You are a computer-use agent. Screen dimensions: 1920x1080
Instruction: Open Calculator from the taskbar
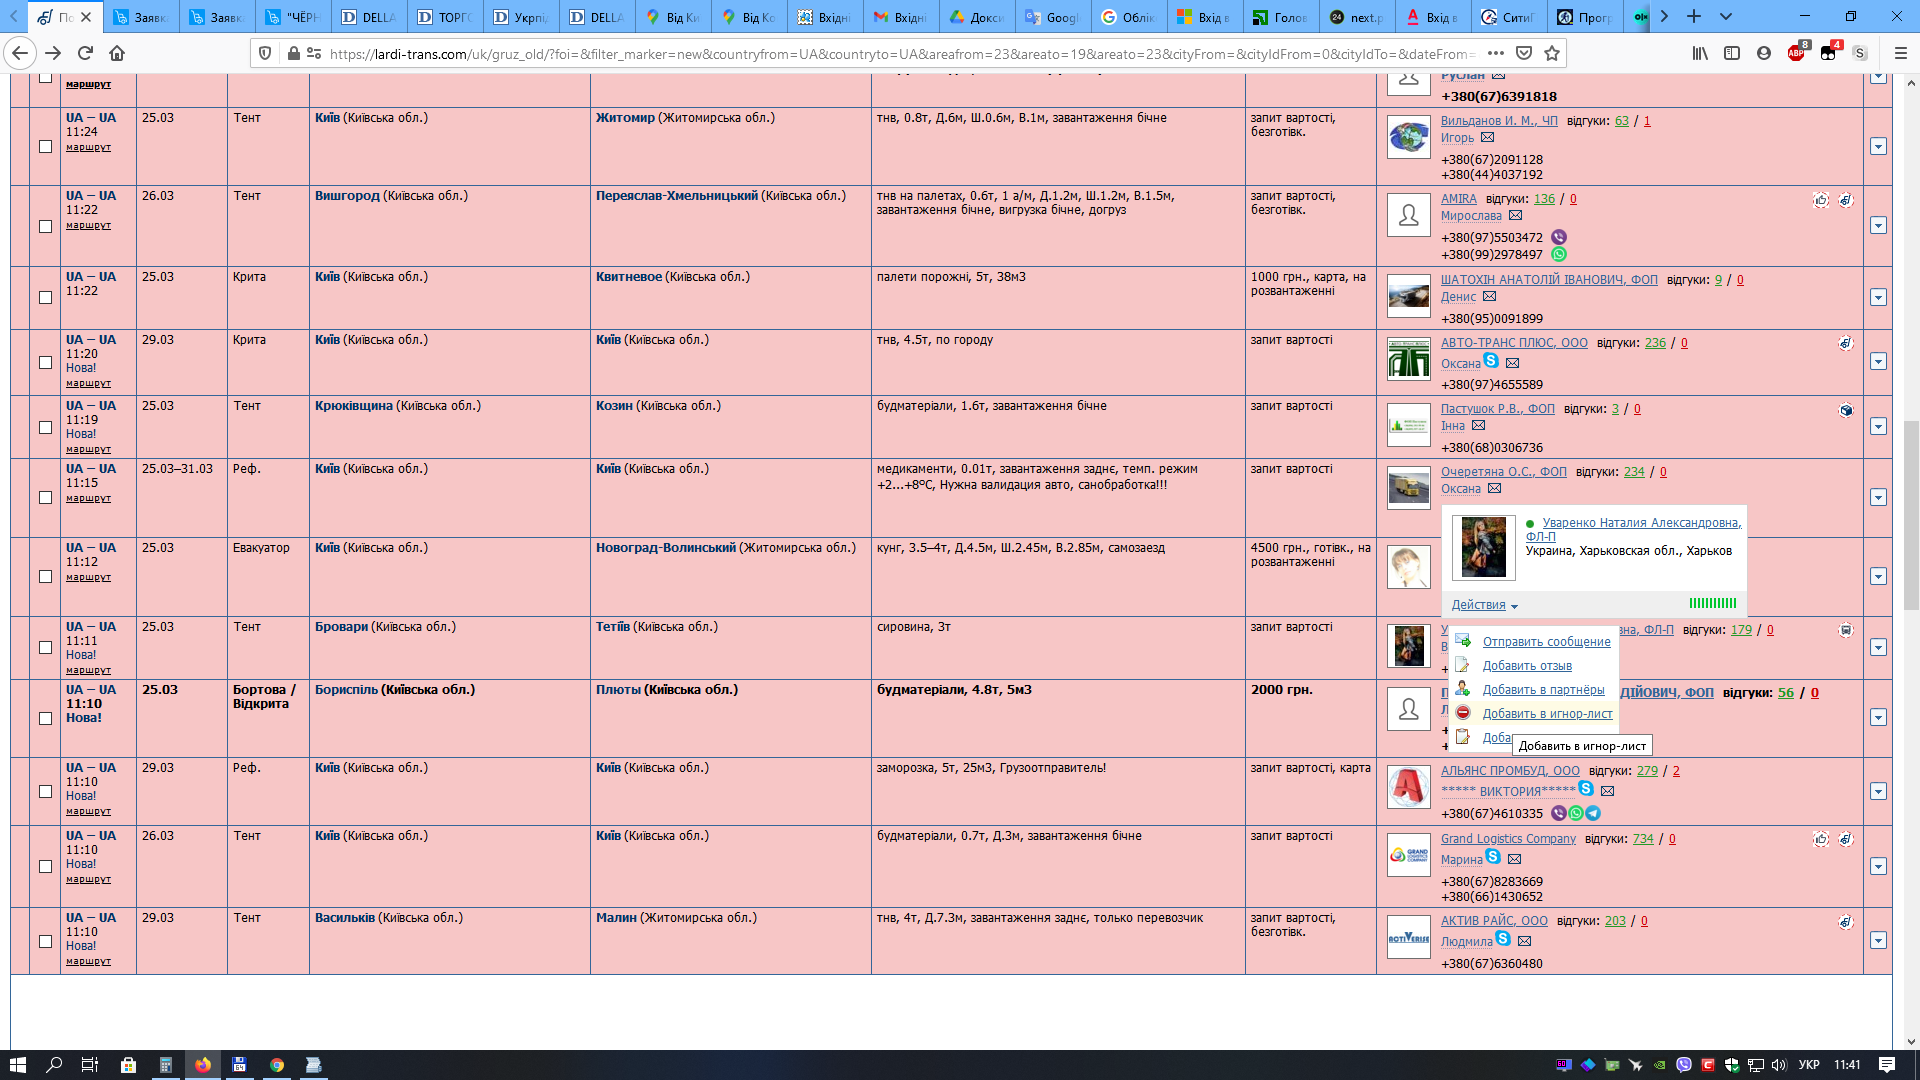coord(166,1065)
